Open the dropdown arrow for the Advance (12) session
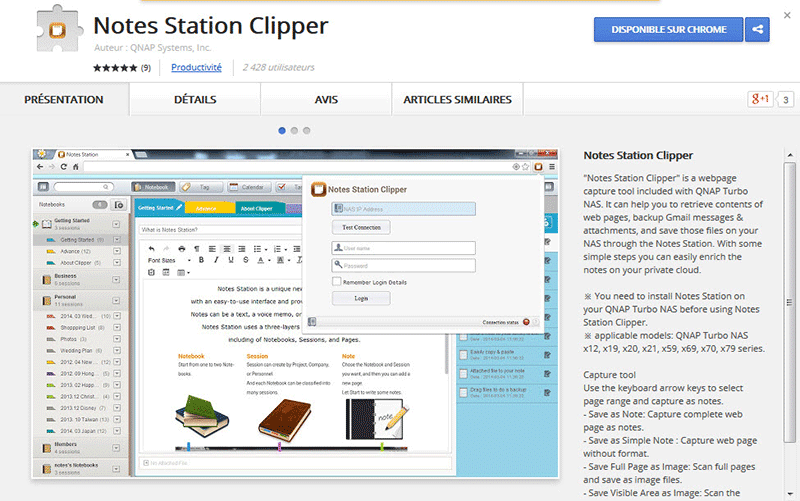Image resolution: width=800 pixels, height=501 pixels. (x=117, y=251)
